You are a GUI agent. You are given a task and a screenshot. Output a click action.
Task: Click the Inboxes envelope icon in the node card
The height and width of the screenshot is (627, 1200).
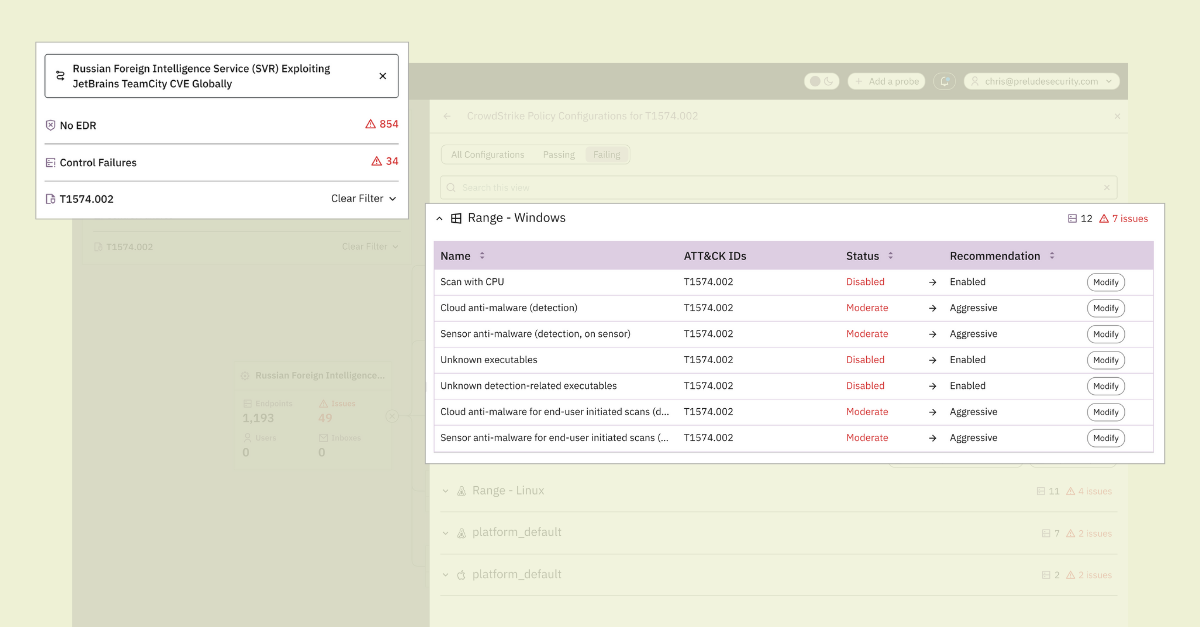coord(323,438)
